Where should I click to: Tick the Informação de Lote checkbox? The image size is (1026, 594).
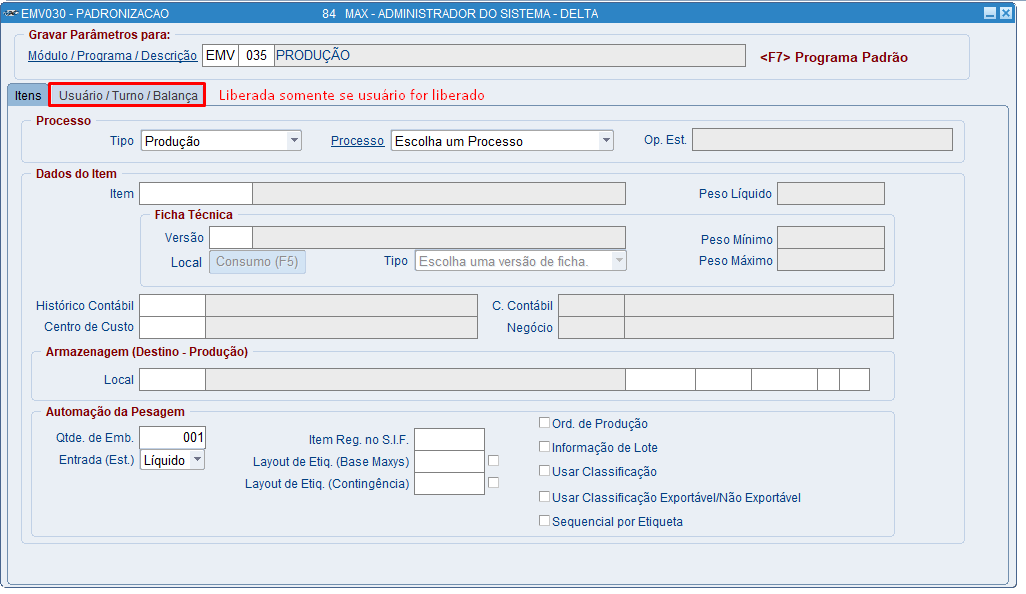tap(544, 447)
